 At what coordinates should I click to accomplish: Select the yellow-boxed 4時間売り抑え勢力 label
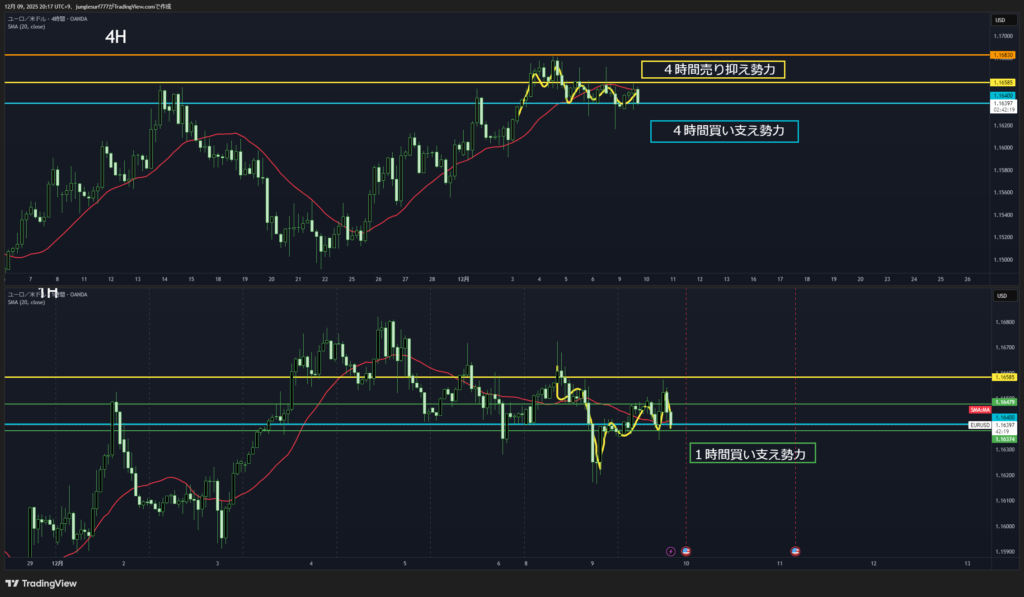(713, 69)
